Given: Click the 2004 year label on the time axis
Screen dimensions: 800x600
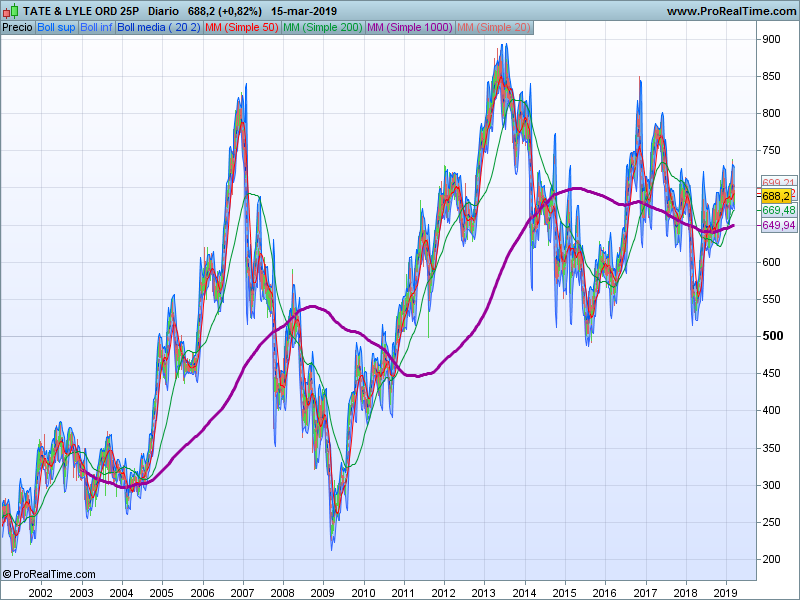Looking at the screenshot, I should 121,593.
